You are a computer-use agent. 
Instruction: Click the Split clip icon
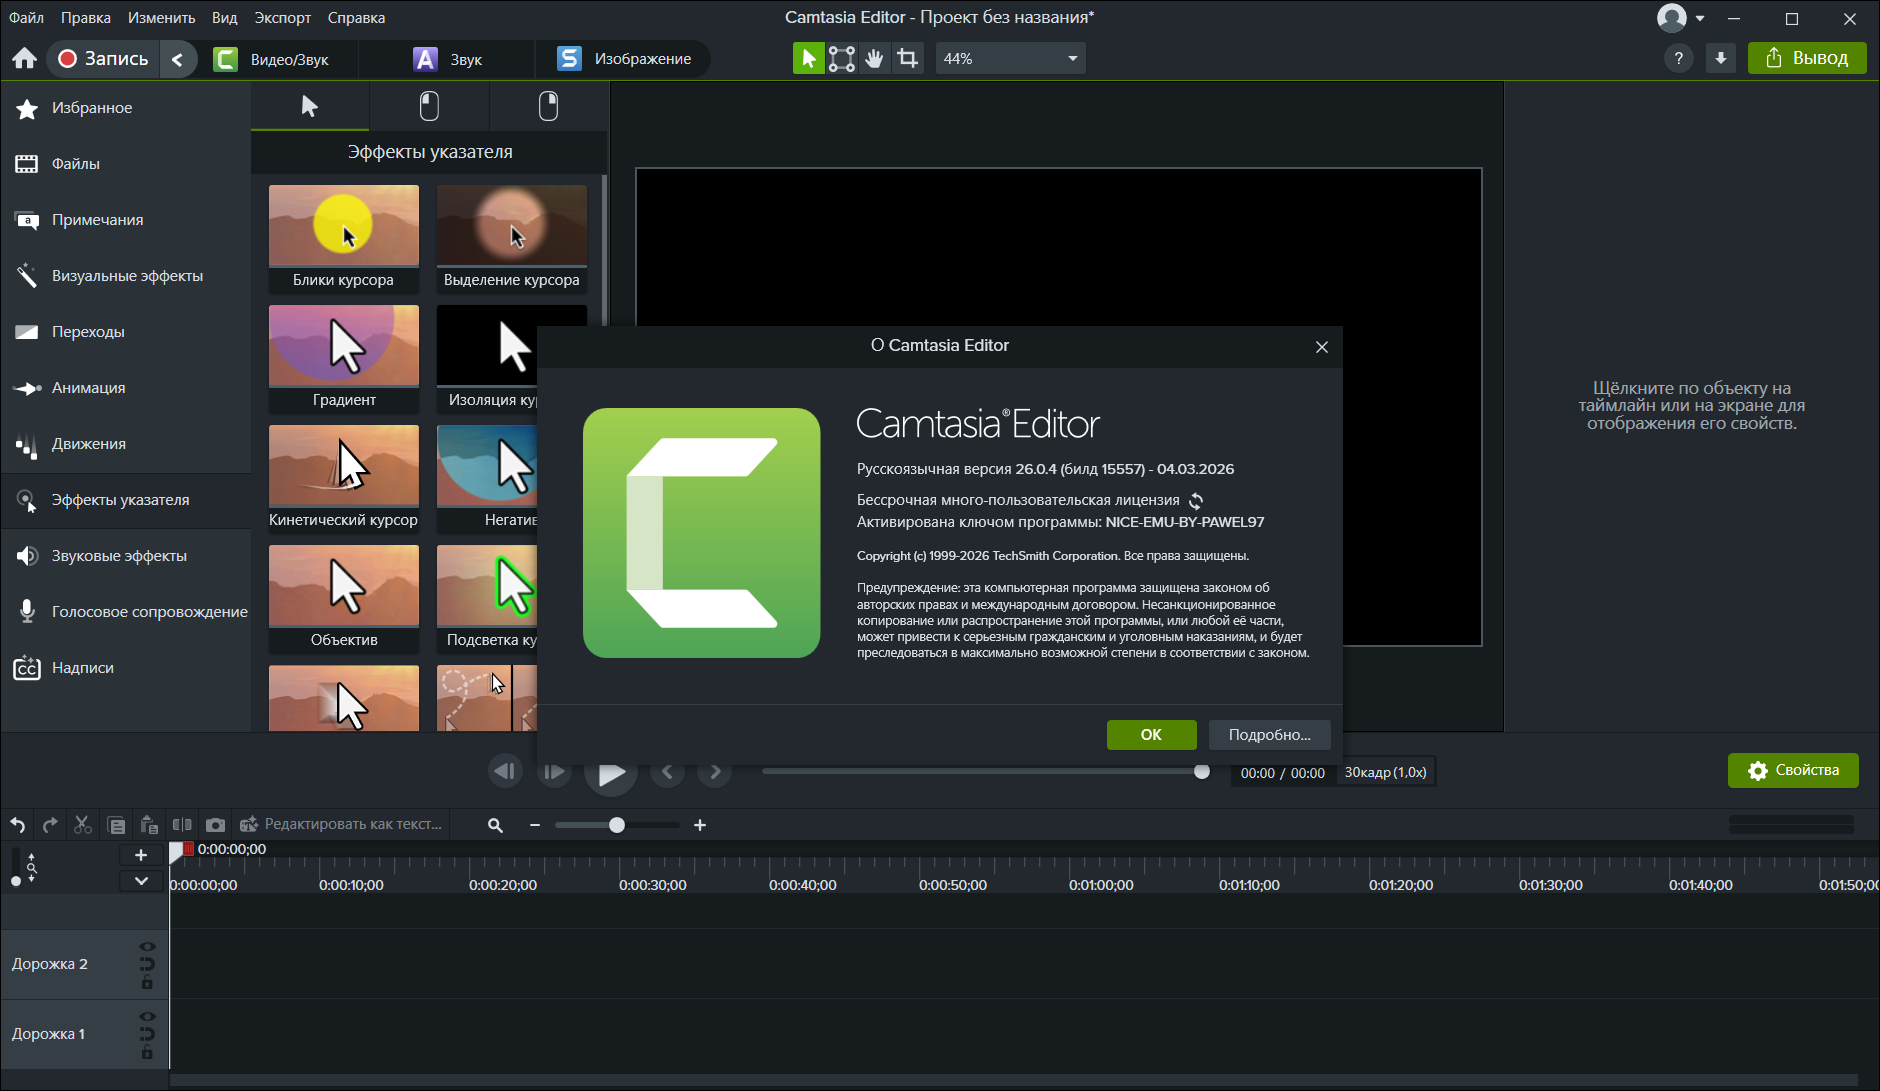pyautogui.click(x=182, y=825)
